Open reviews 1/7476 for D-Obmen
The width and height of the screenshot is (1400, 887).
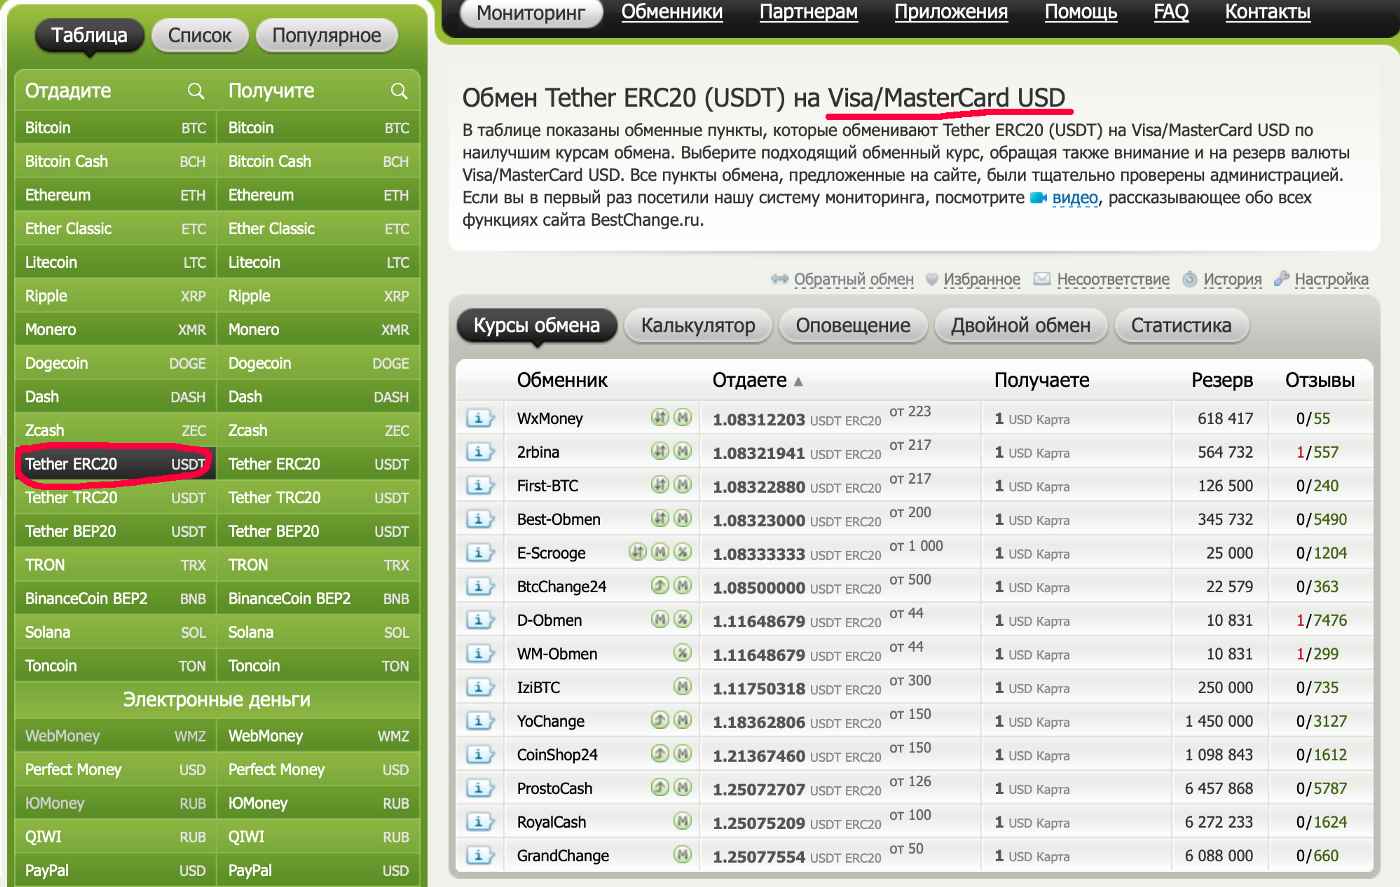1321,620
